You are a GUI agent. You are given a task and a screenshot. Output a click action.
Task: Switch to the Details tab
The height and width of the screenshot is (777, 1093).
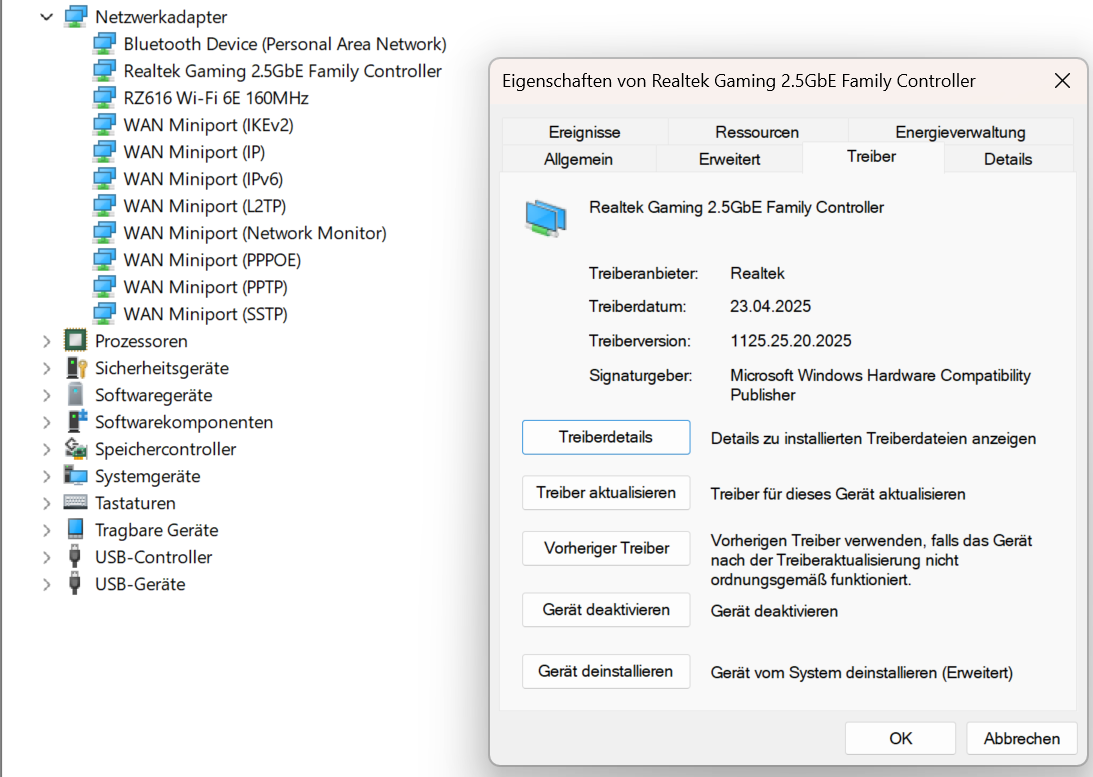click(x=1008, y=159)
